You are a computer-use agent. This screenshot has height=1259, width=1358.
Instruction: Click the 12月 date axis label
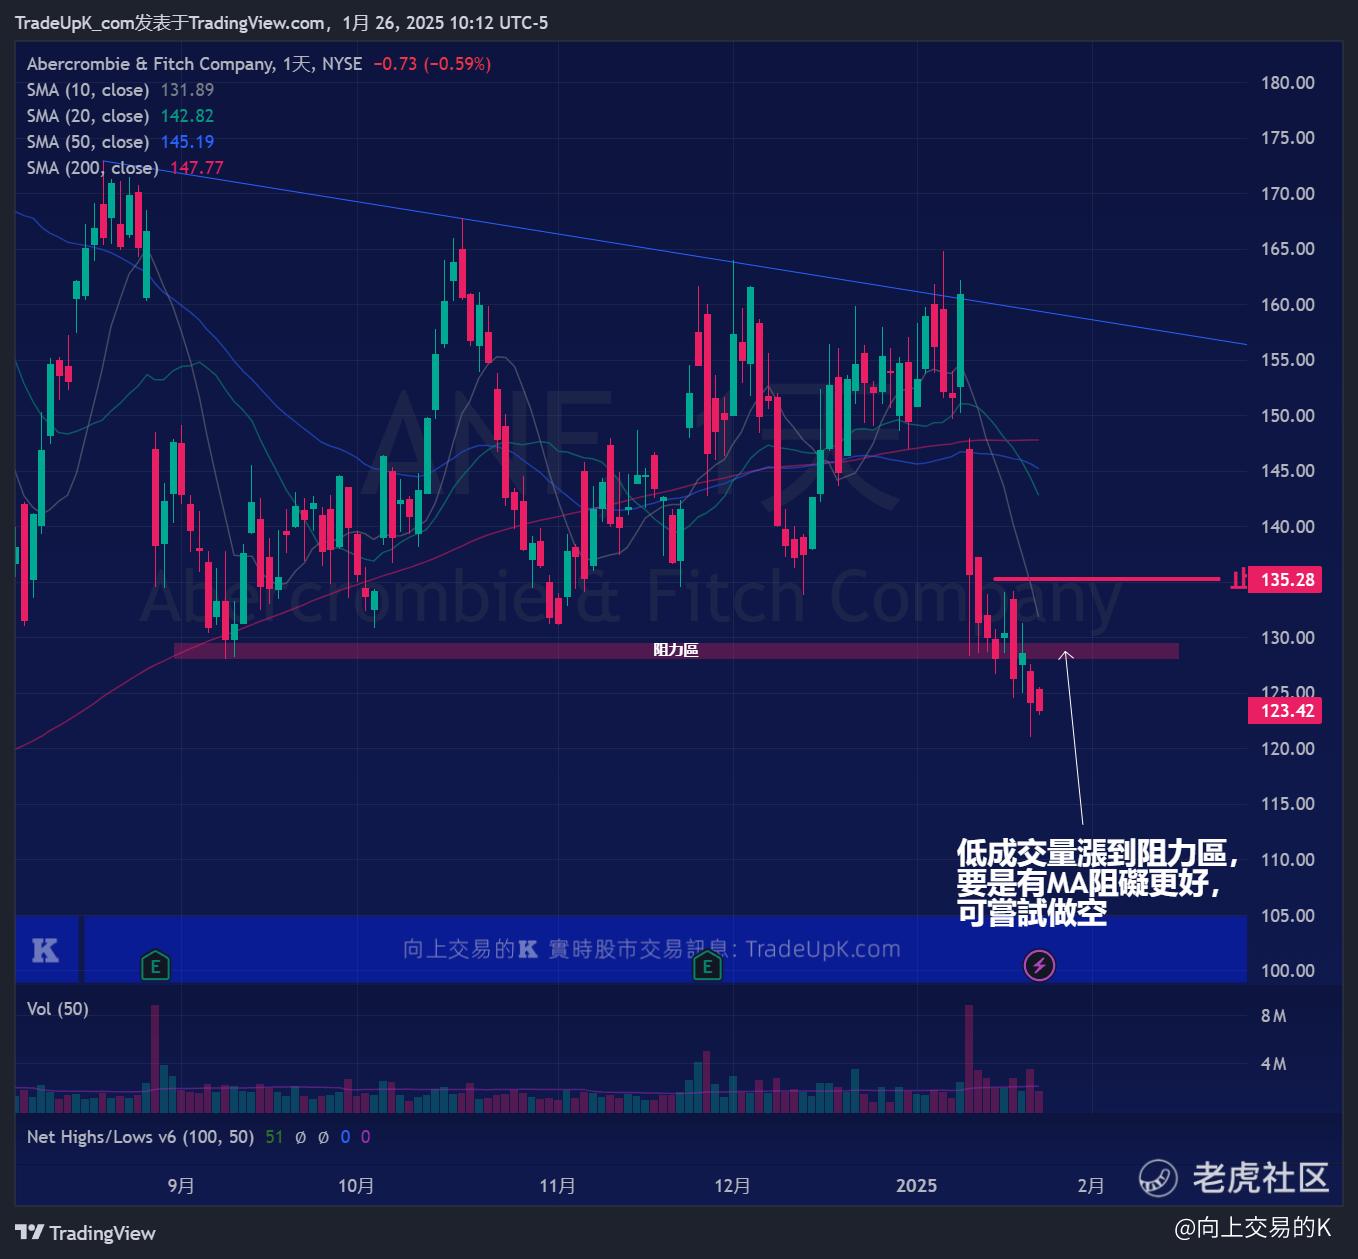click(x=732, y=1186)
